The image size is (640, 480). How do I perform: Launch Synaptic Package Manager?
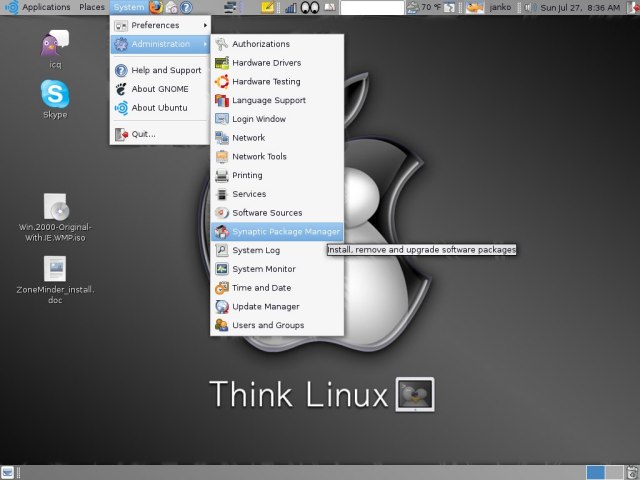(277, 231)
